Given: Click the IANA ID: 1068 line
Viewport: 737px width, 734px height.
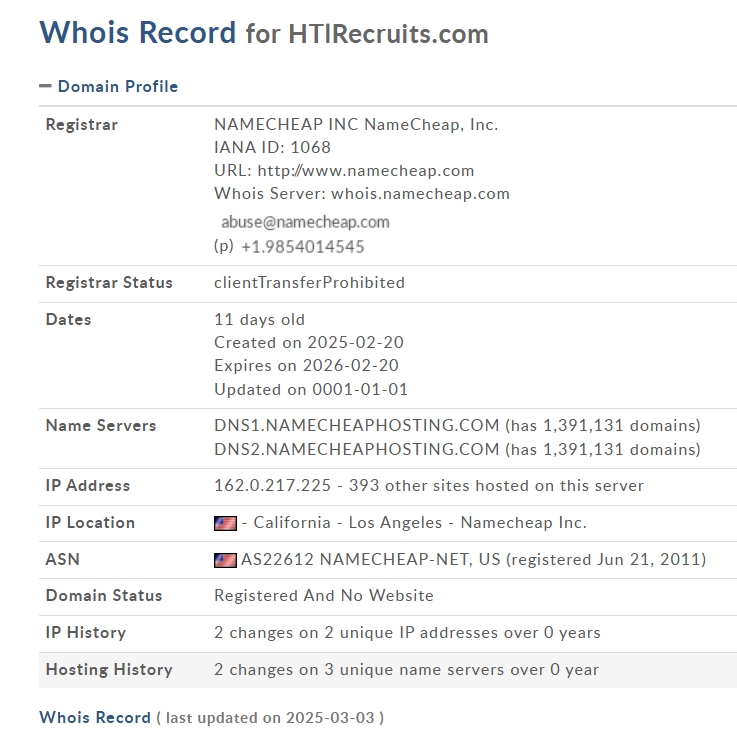Looking at the screenshot, I should [272, 148].
